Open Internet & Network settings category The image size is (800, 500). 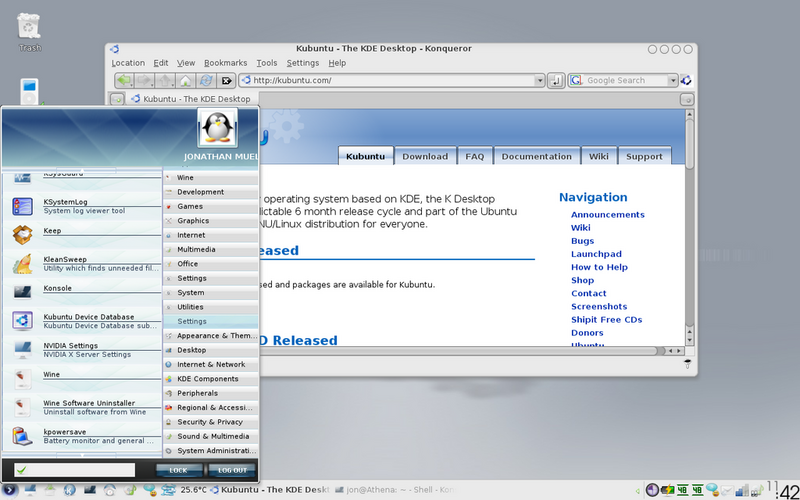[x=211, y=364]
